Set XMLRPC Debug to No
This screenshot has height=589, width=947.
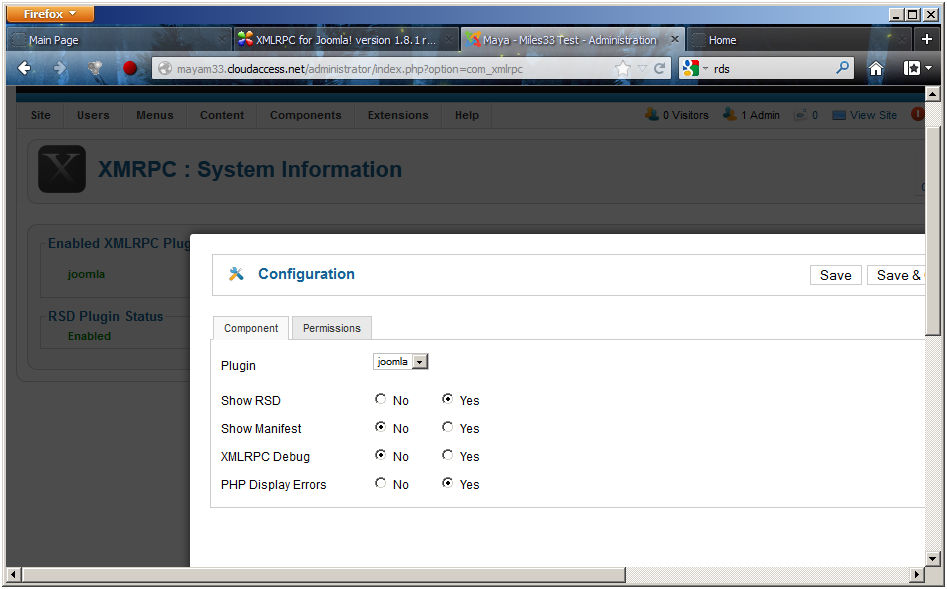point(380,454)
